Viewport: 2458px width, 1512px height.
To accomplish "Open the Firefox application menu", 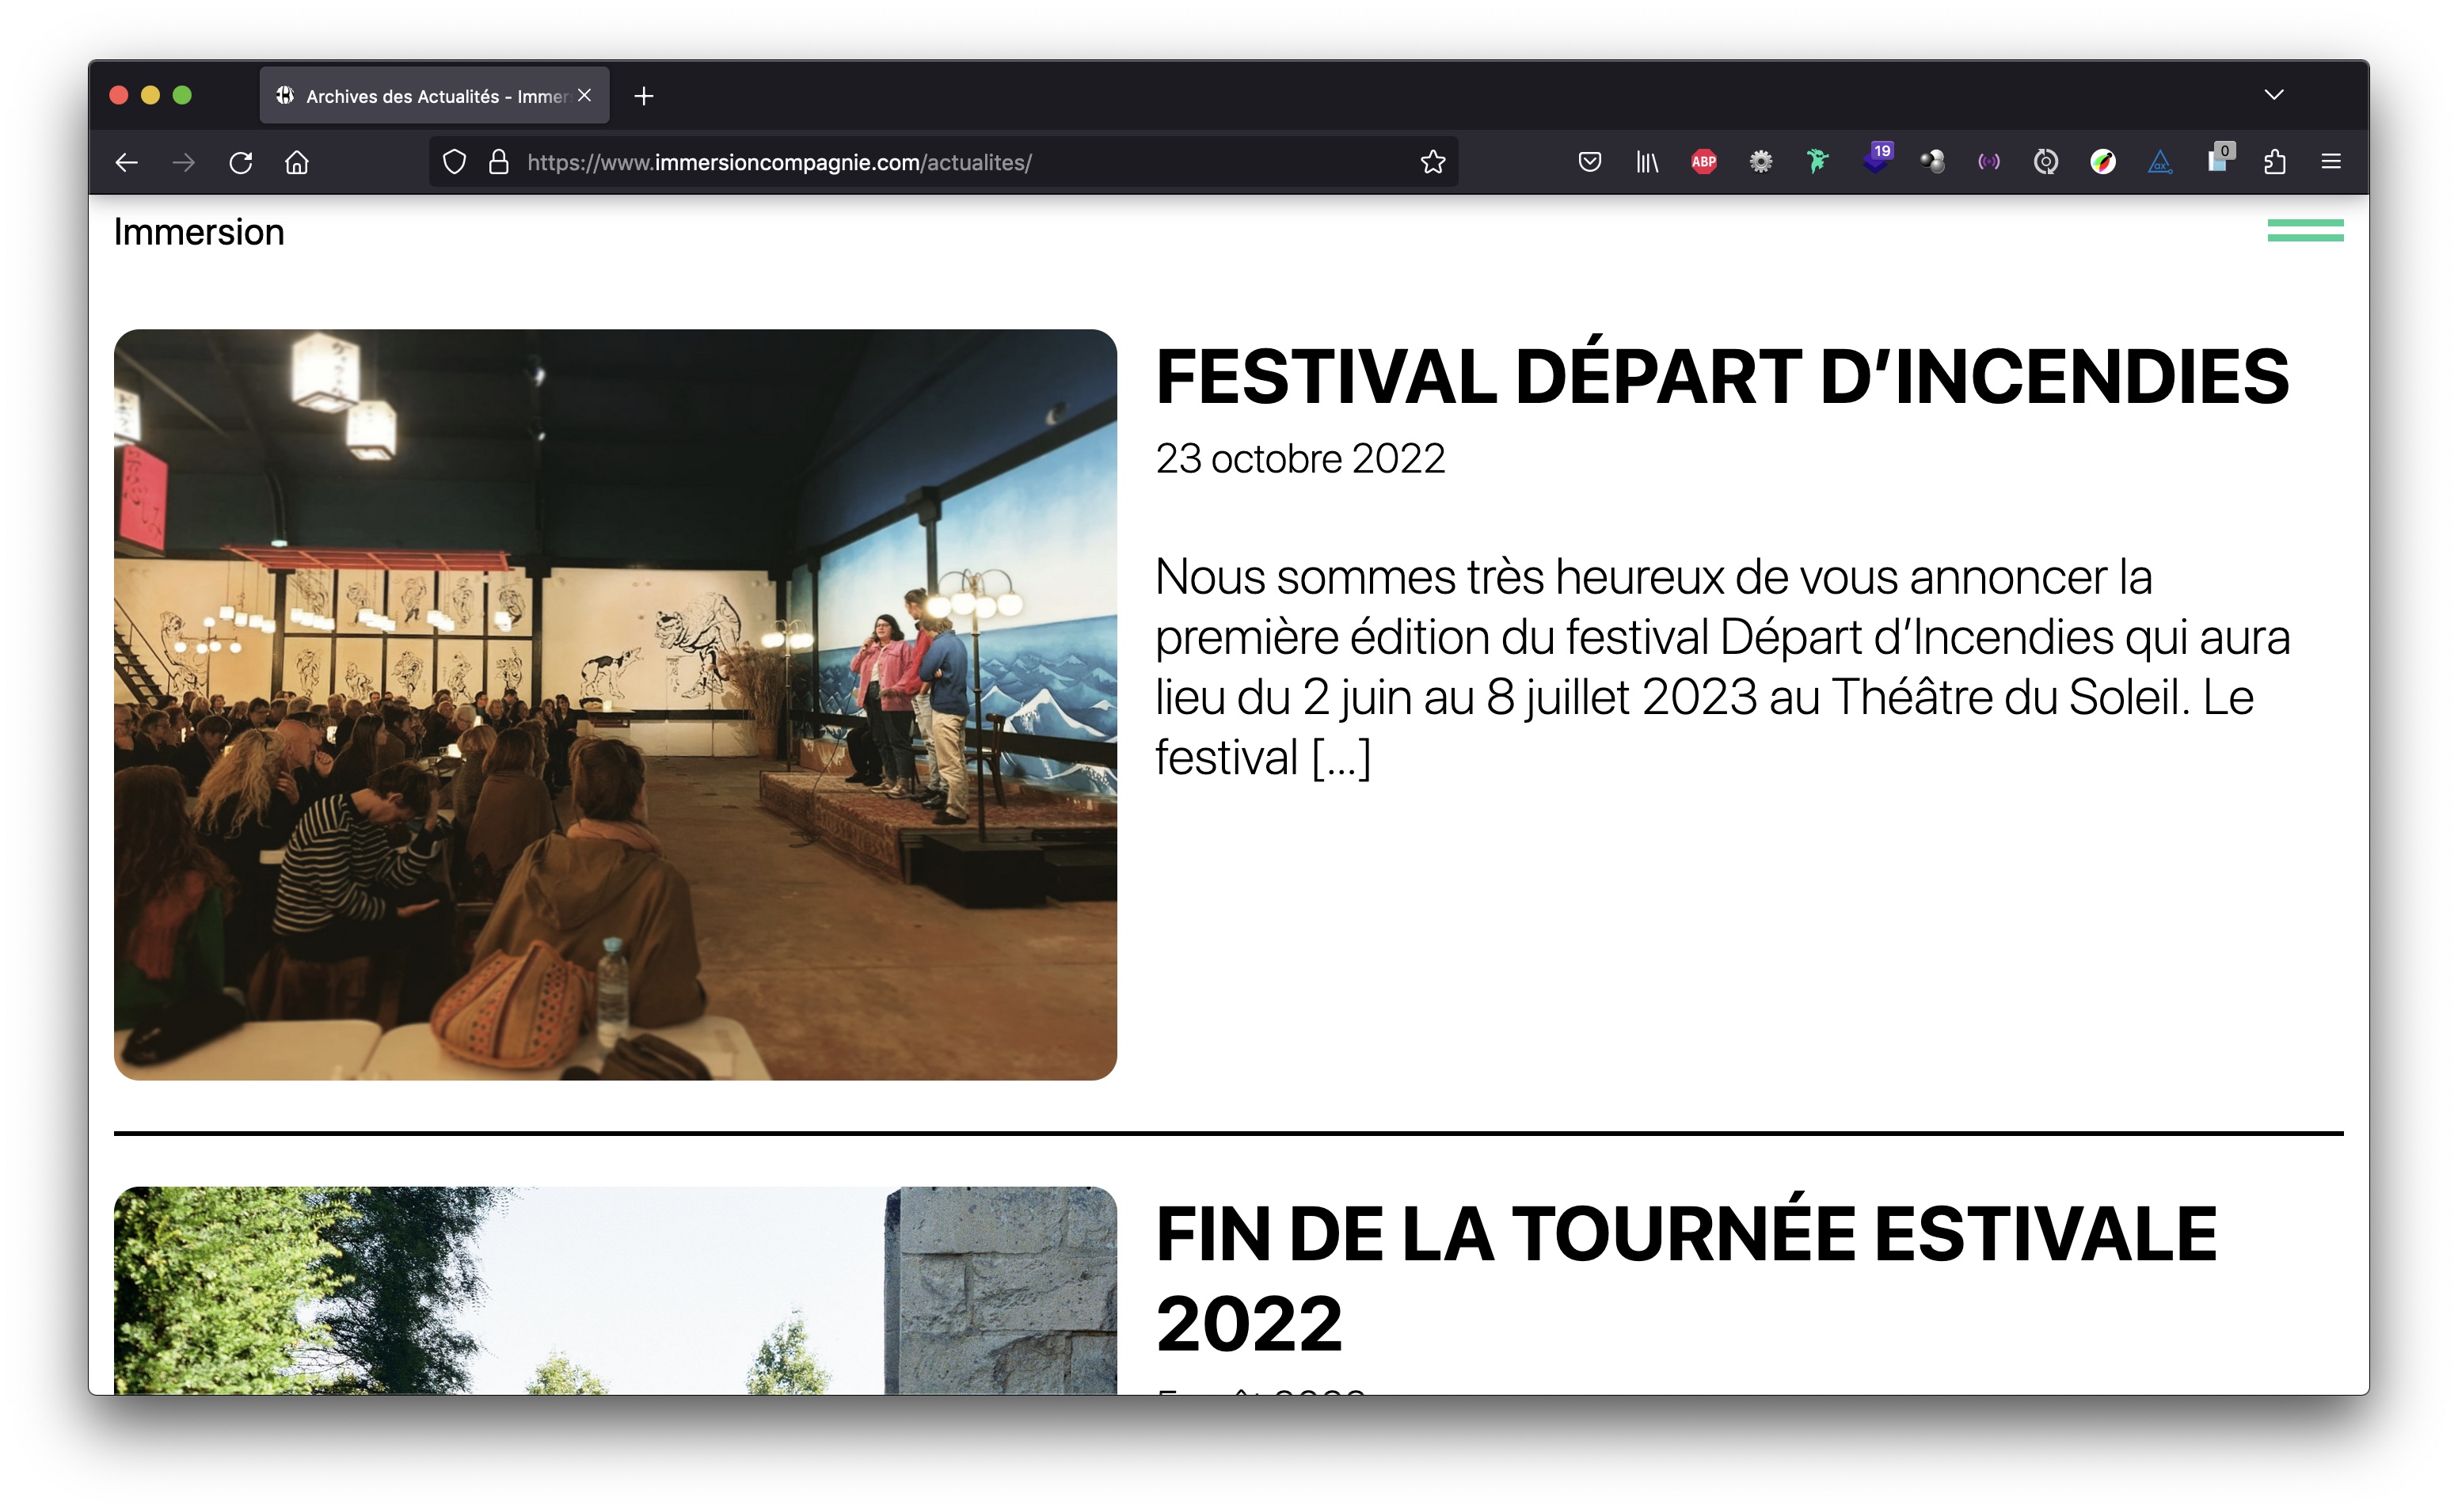I will tap(2331, 162).
